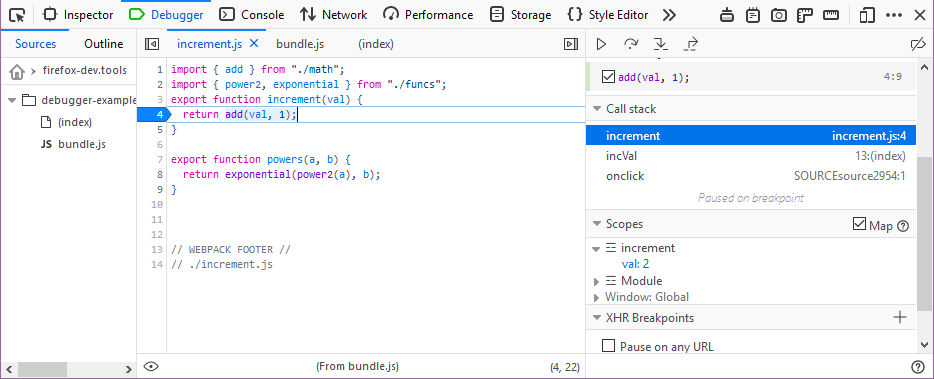
Task: Collapse the Scopes section
Action: pos(597,224)
